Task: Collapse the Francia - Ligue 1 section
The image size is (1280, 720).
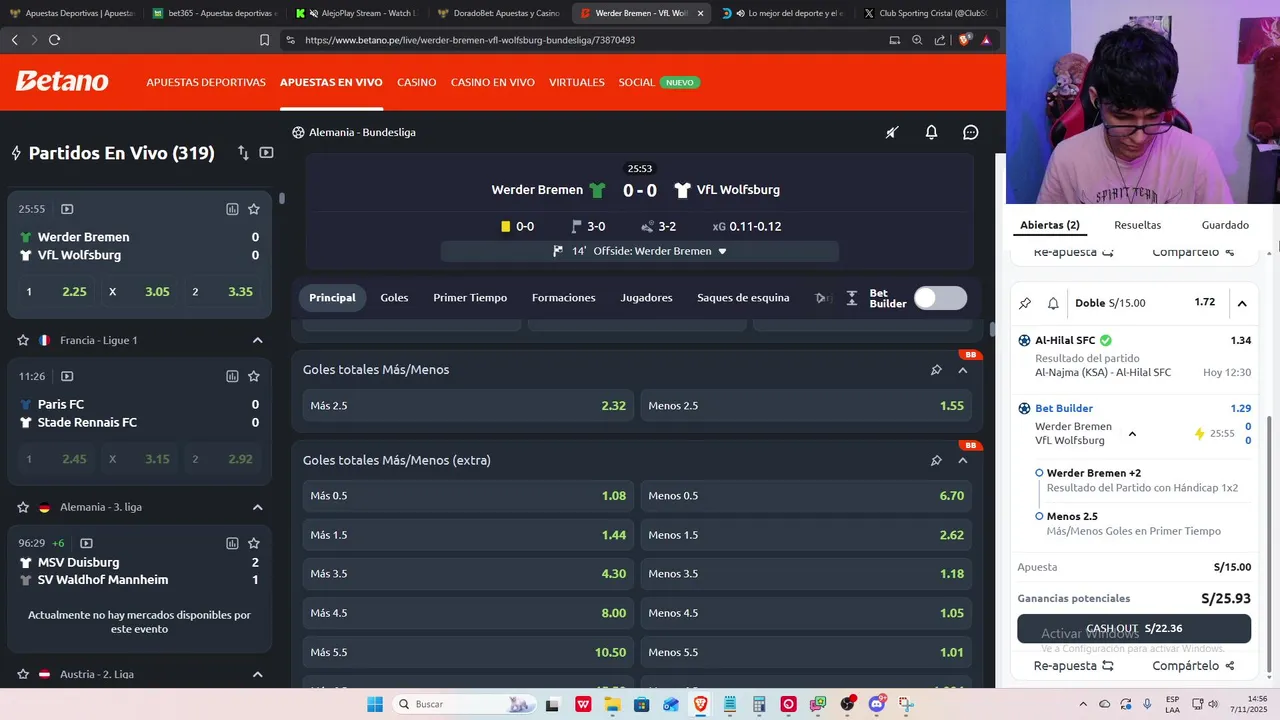Action: (x=257, y=340)
